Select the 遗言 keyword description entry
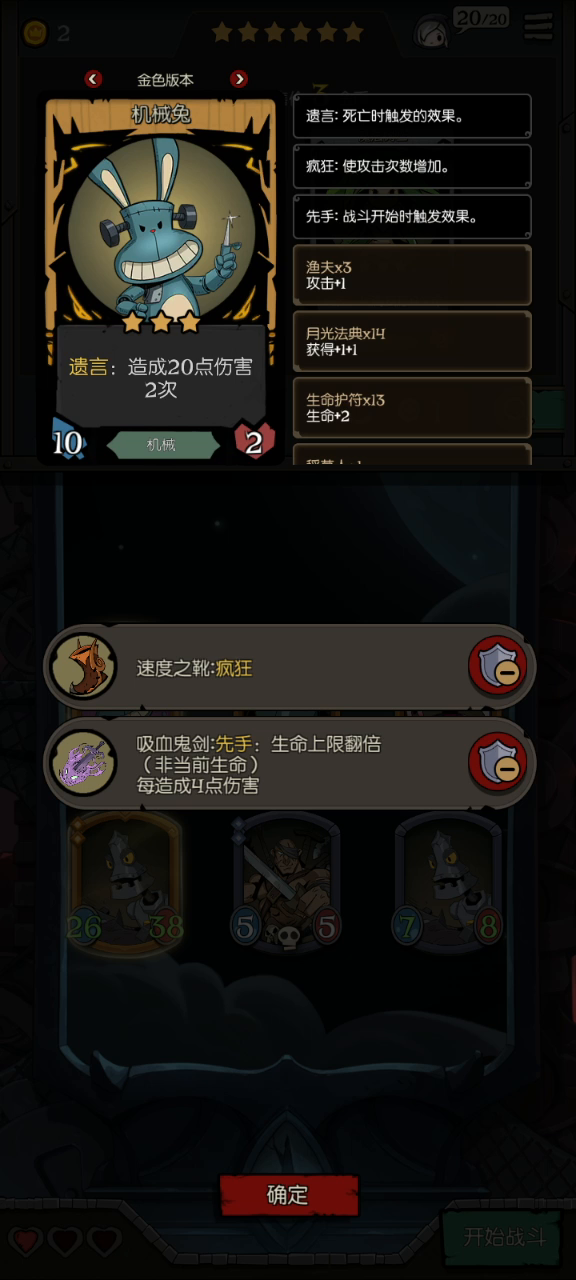 412,116
